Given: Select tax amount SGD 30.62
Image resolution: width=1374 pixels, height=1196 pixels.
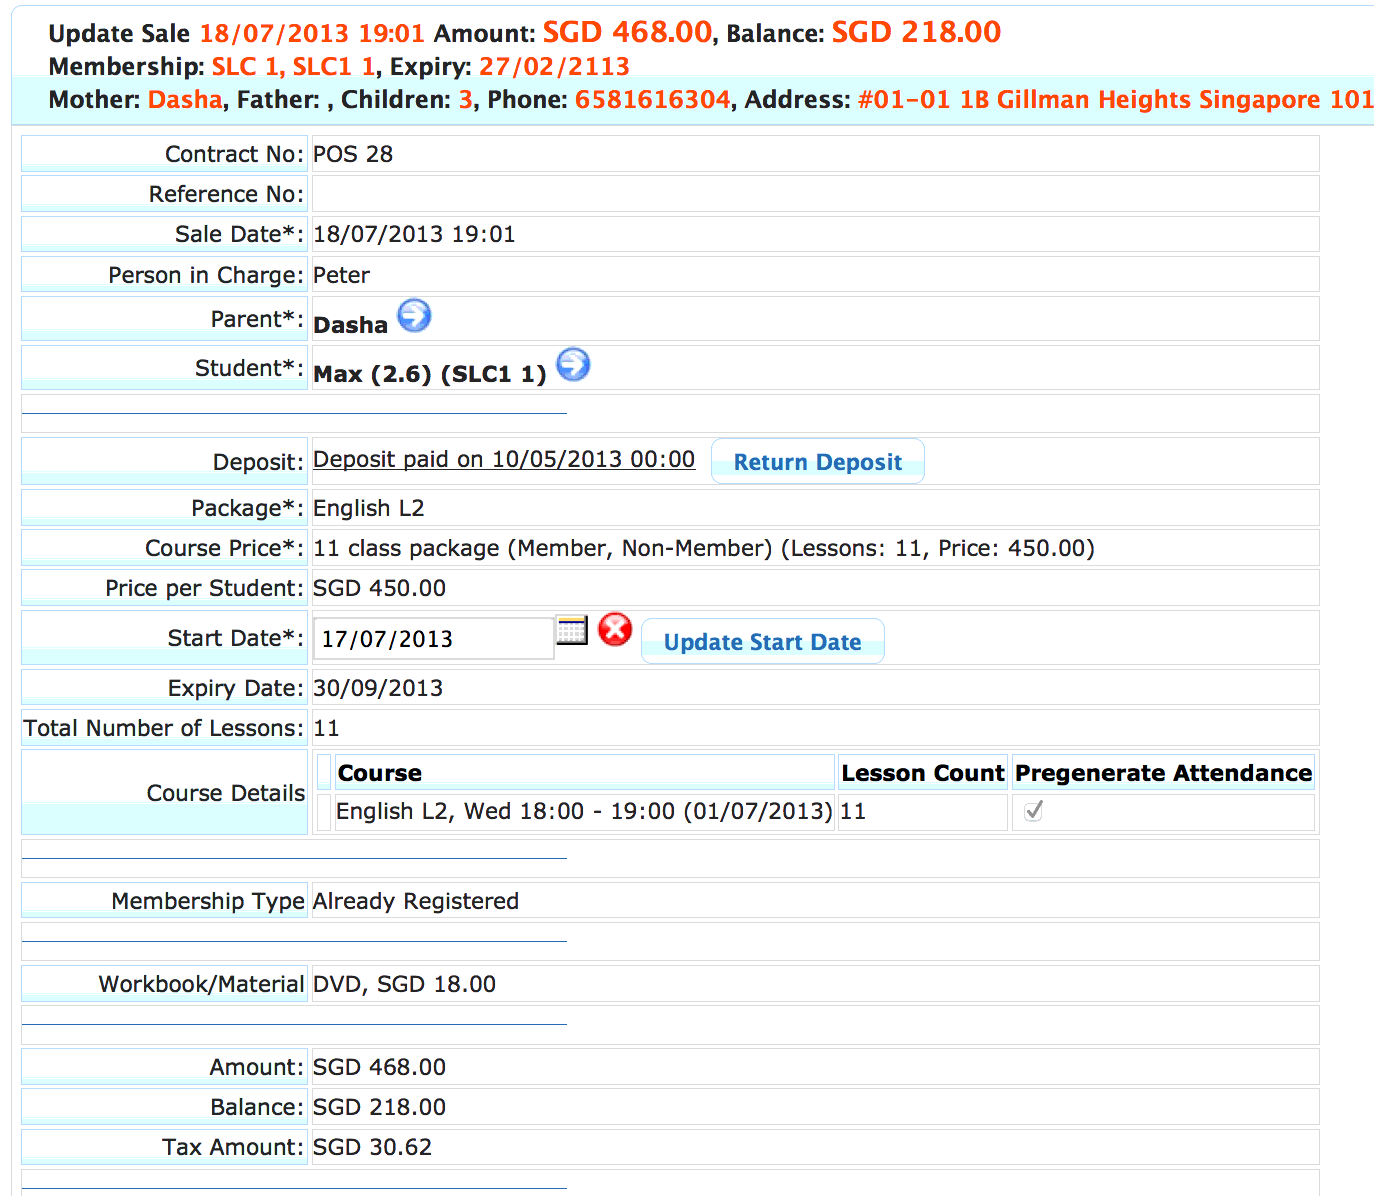Looking at the screenshot, I should click(x=373, y=1147).
